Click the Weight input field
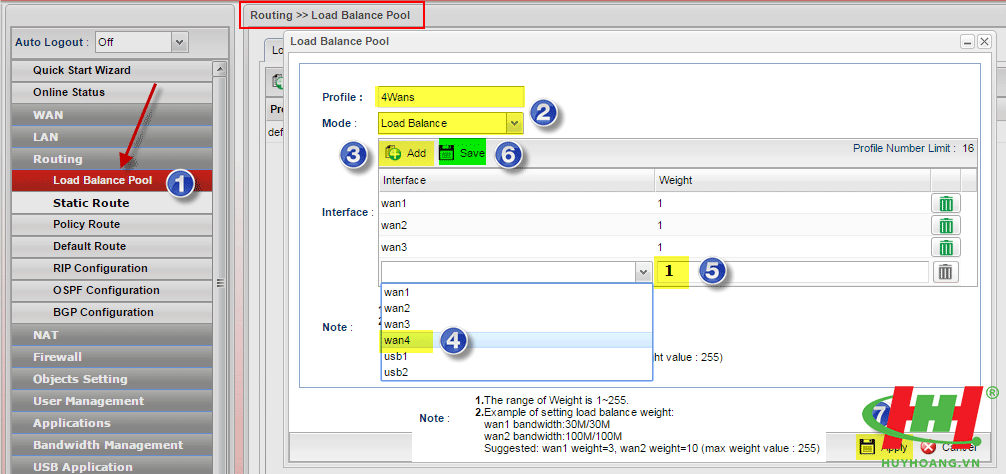Screen dimensions: 1006x474 tap(792, 272)
